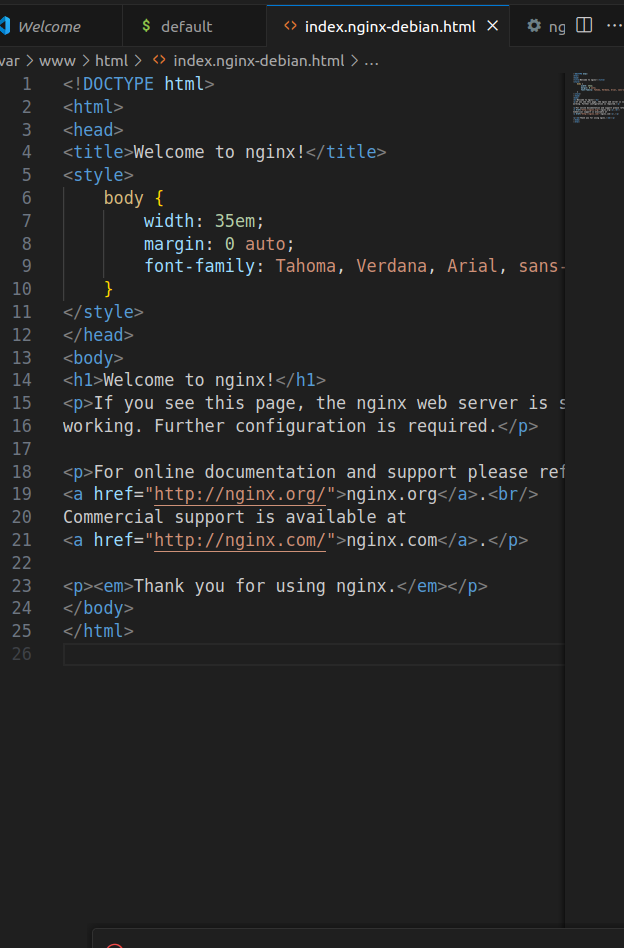
Task: Click line number 5 in the gutter
Action: click(x=26, y=175)
